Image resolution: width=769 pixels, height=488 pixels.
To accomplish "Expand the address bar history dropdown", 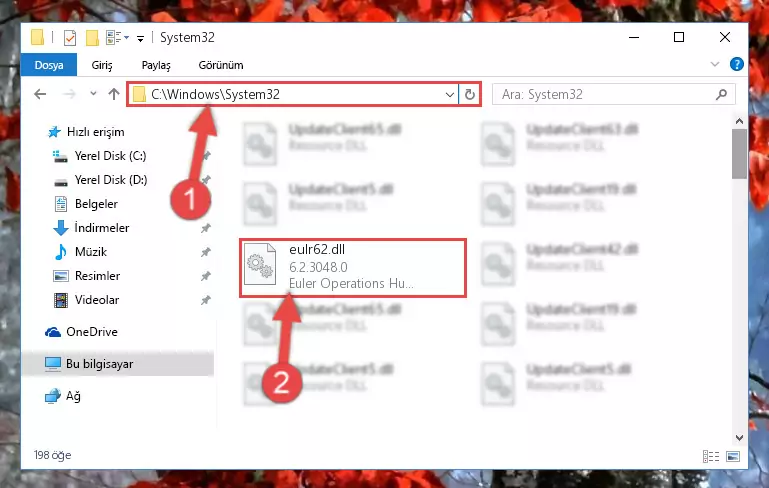I will (x=449, y=95).
